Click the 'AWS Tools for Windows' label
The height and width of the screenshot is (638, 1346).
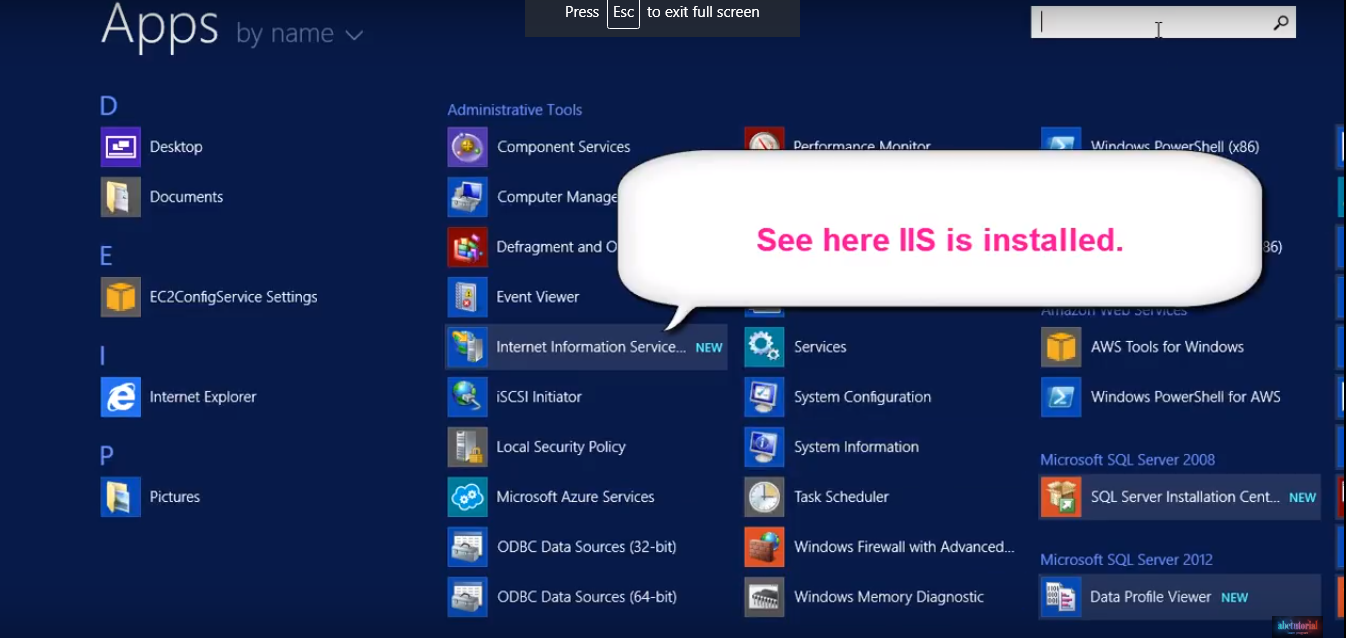click(1167, 347)
